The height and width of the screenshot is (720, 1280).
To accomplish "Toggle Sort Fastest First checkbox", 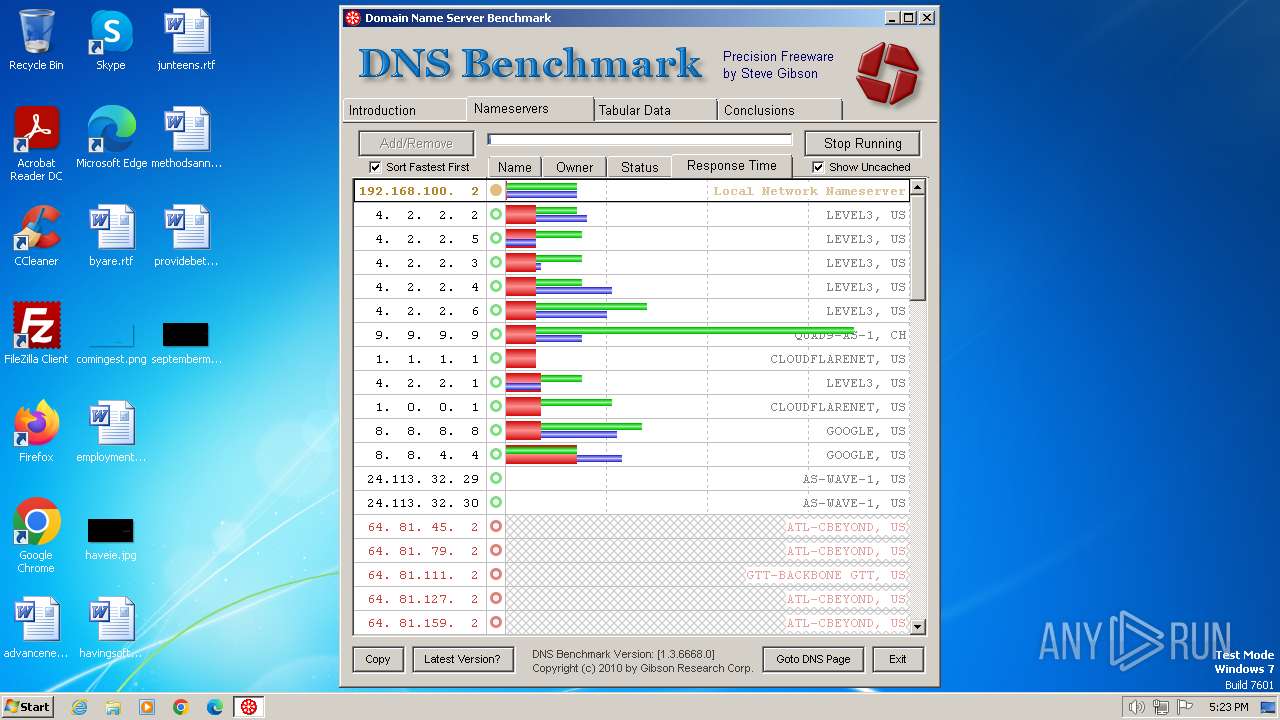I will click(419, 167).
